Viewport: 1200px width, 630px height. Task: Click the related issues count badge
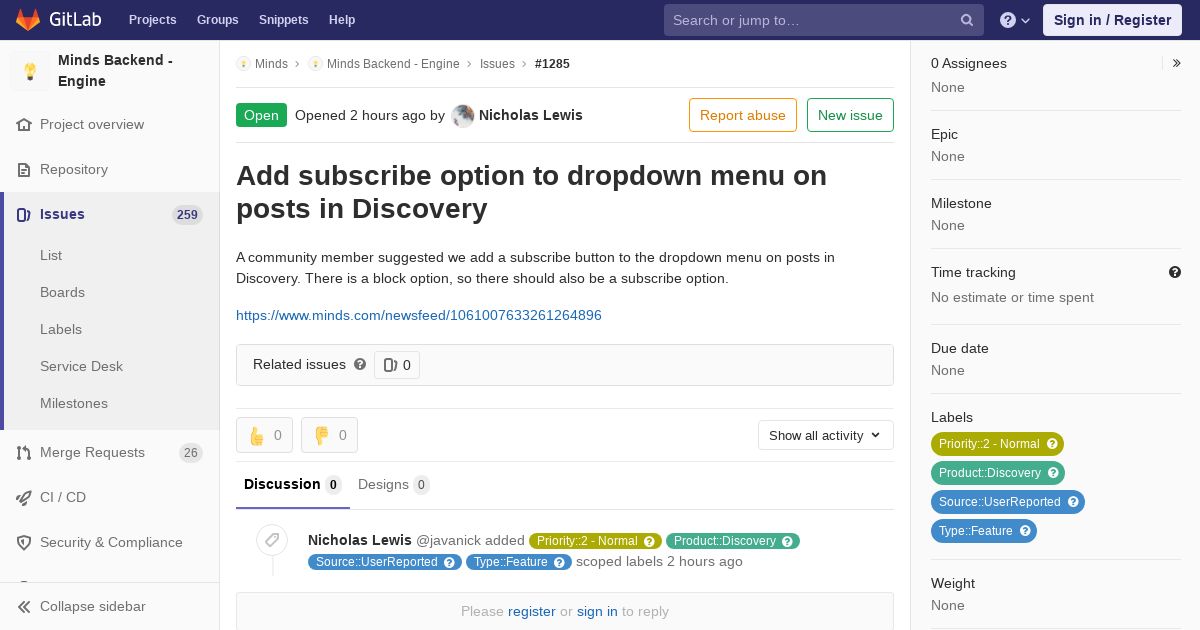click(397, 365)
